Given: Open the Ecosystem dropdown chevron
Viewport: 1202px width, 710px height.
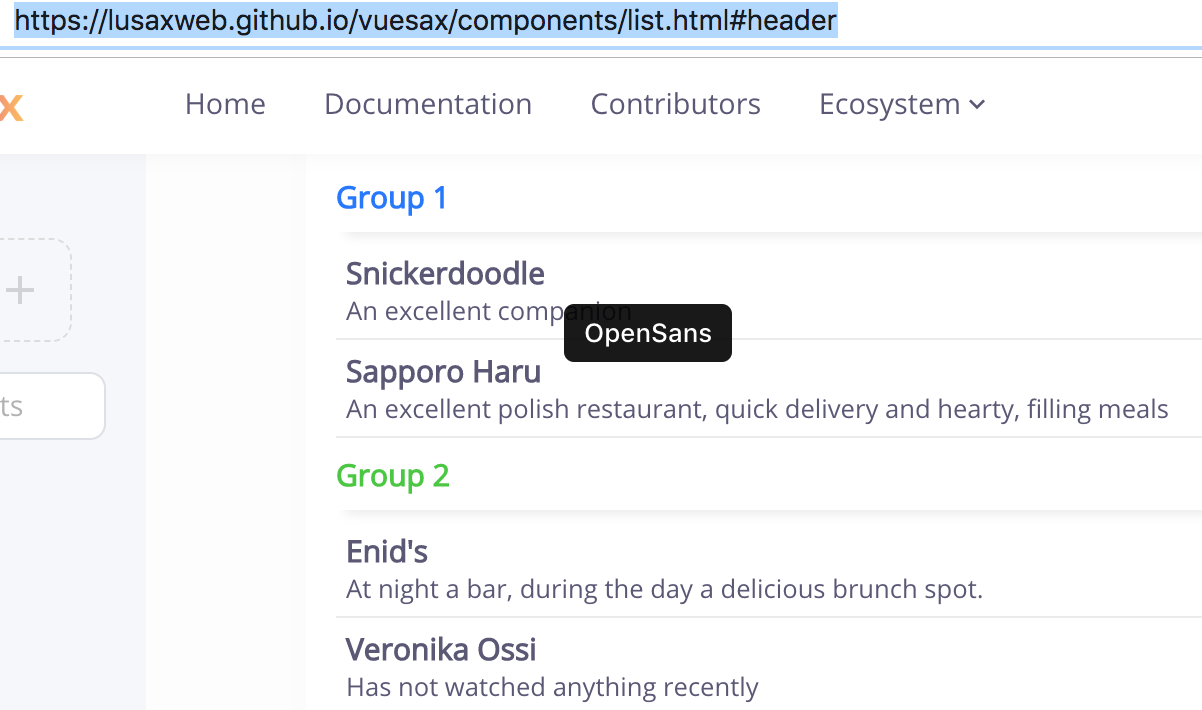Looking at the screenshot, I should pyautogui.click(x=978, y=104).
